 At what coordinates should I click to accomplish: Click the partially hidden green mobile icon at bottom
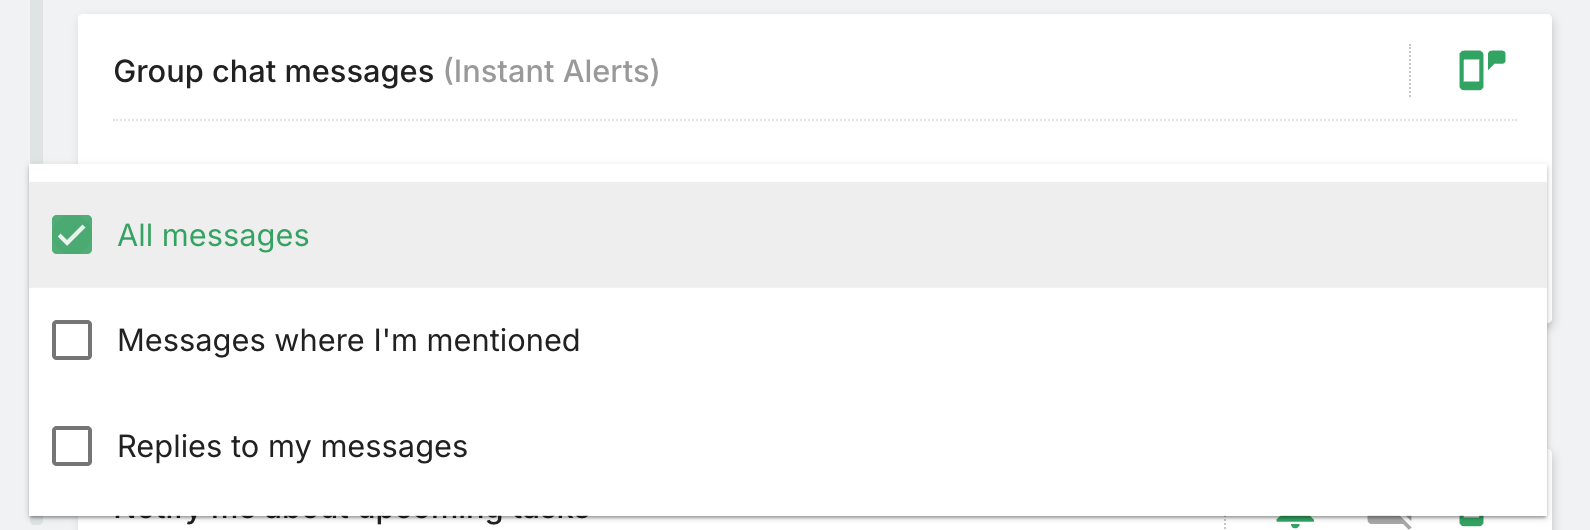coord(1471,519)
